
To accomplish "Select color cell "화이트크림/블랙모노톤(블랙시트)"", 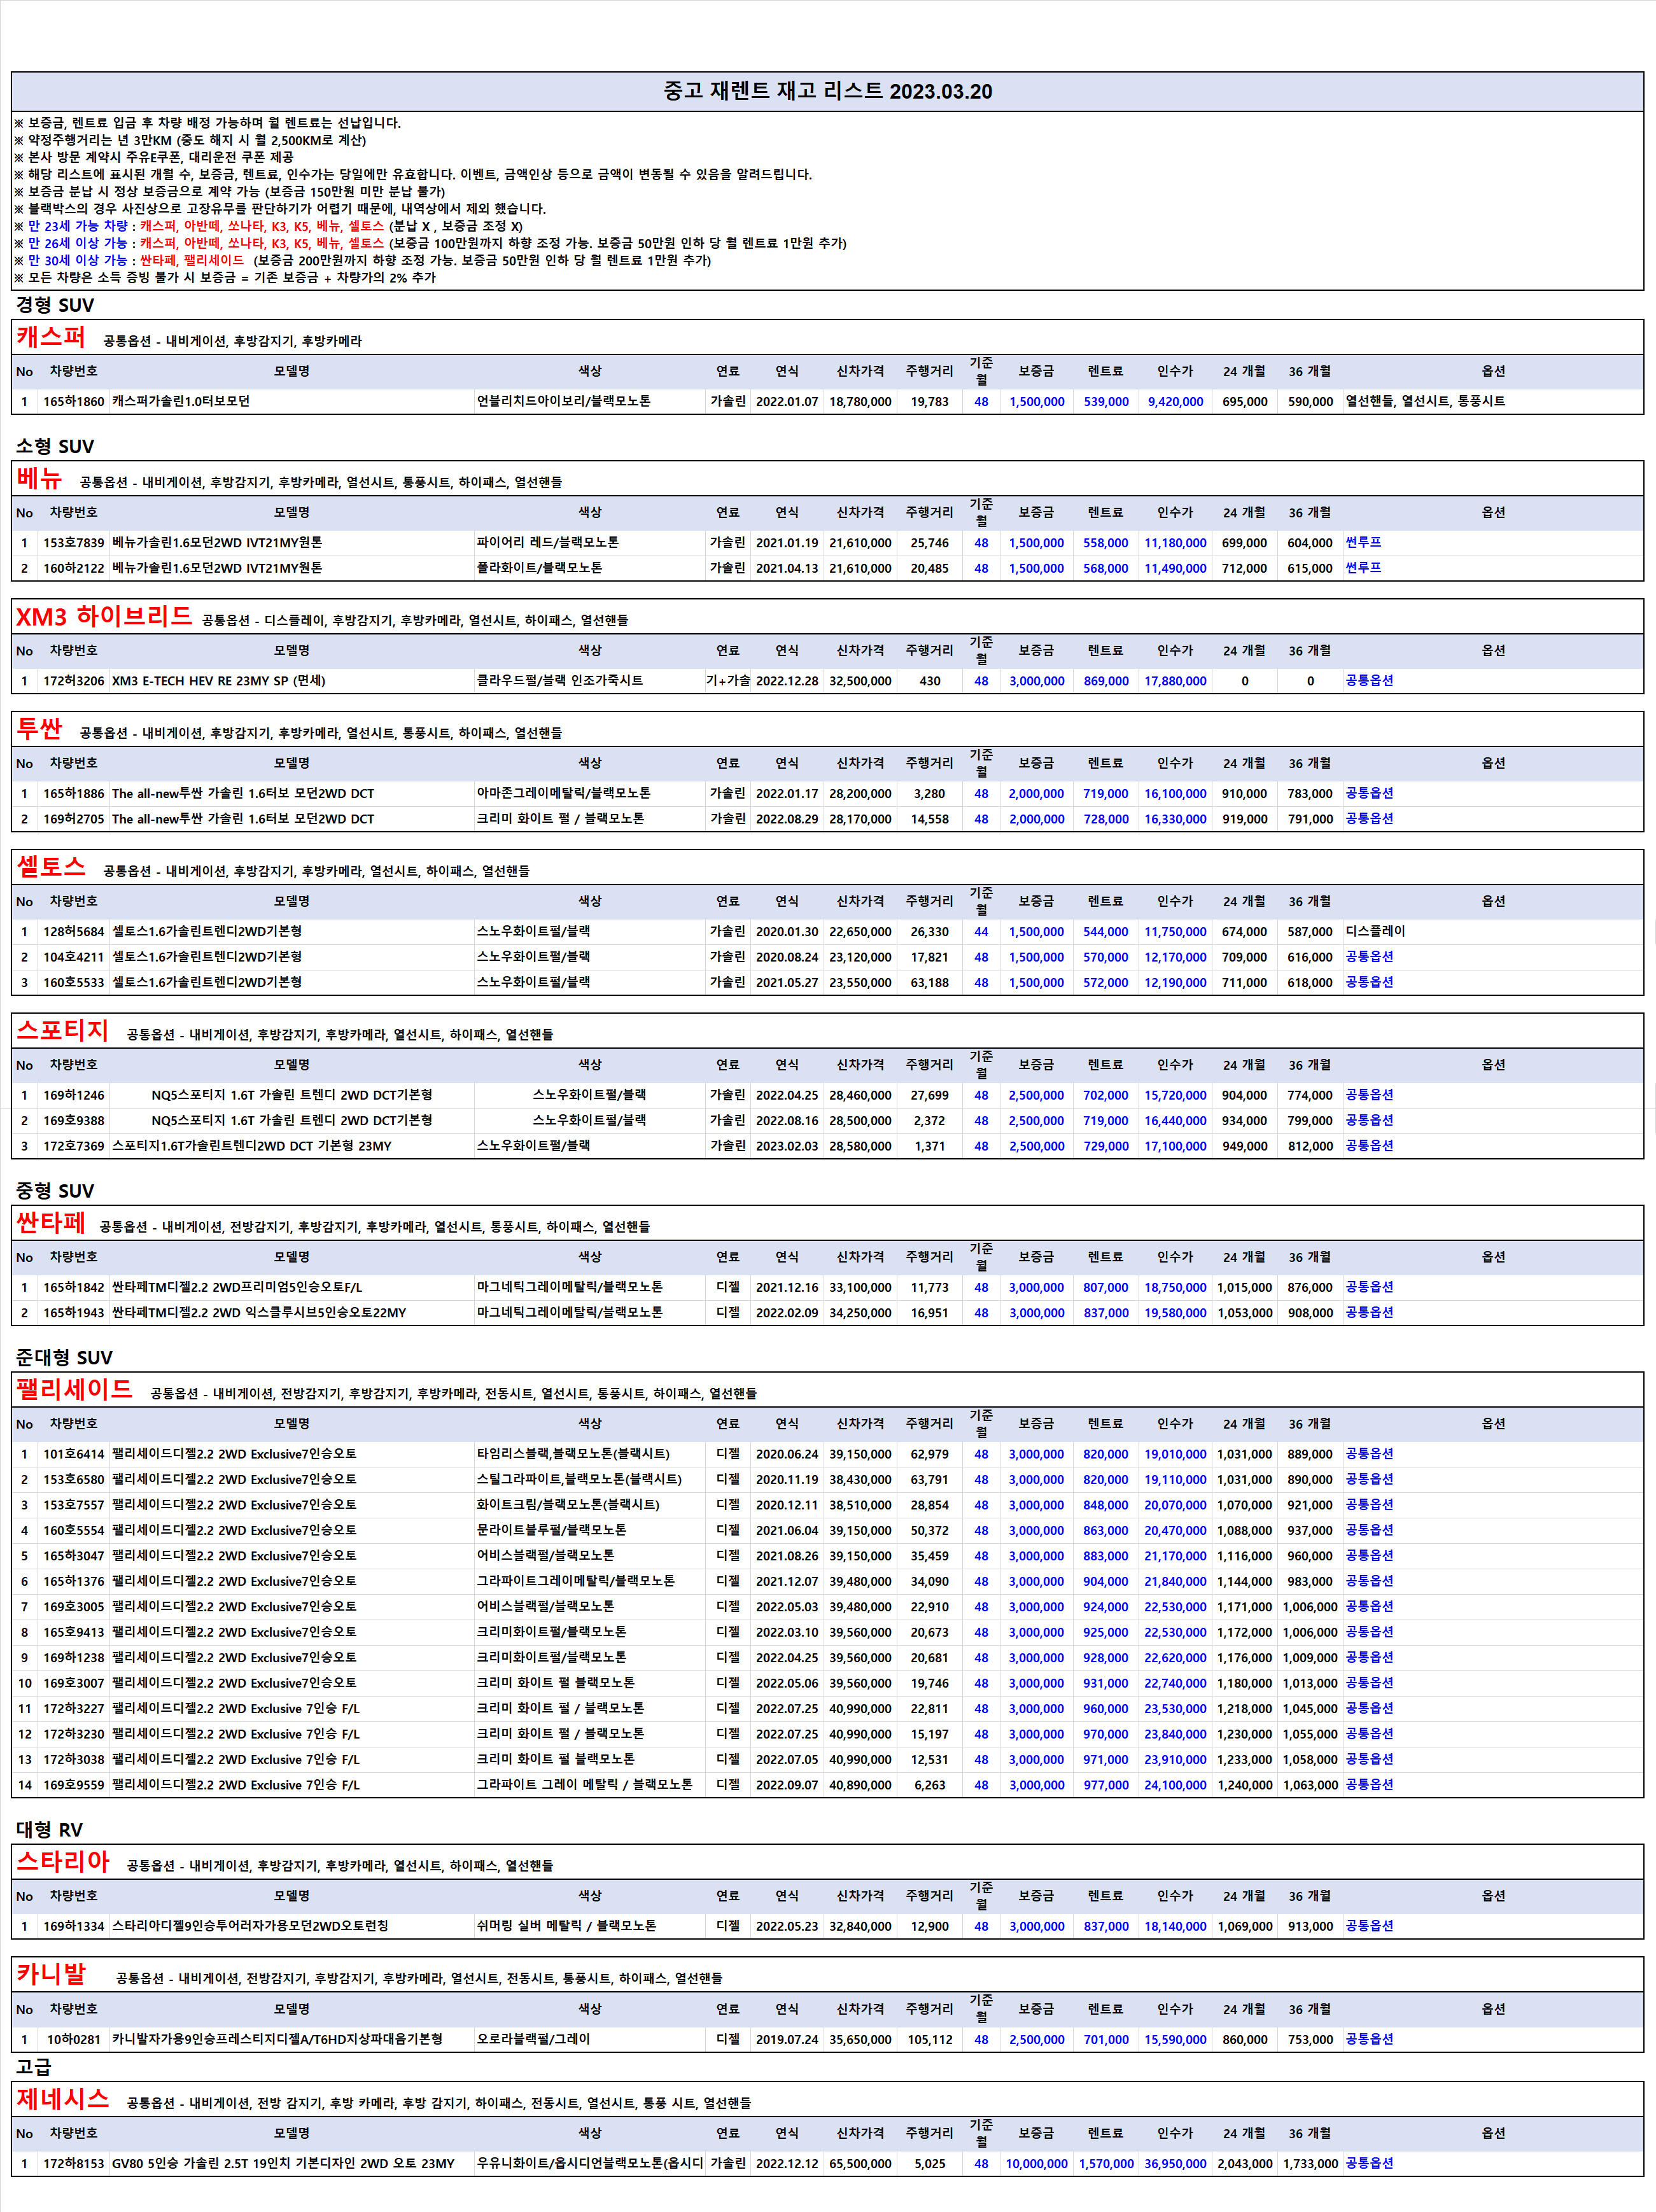I will coord(568,1505).
